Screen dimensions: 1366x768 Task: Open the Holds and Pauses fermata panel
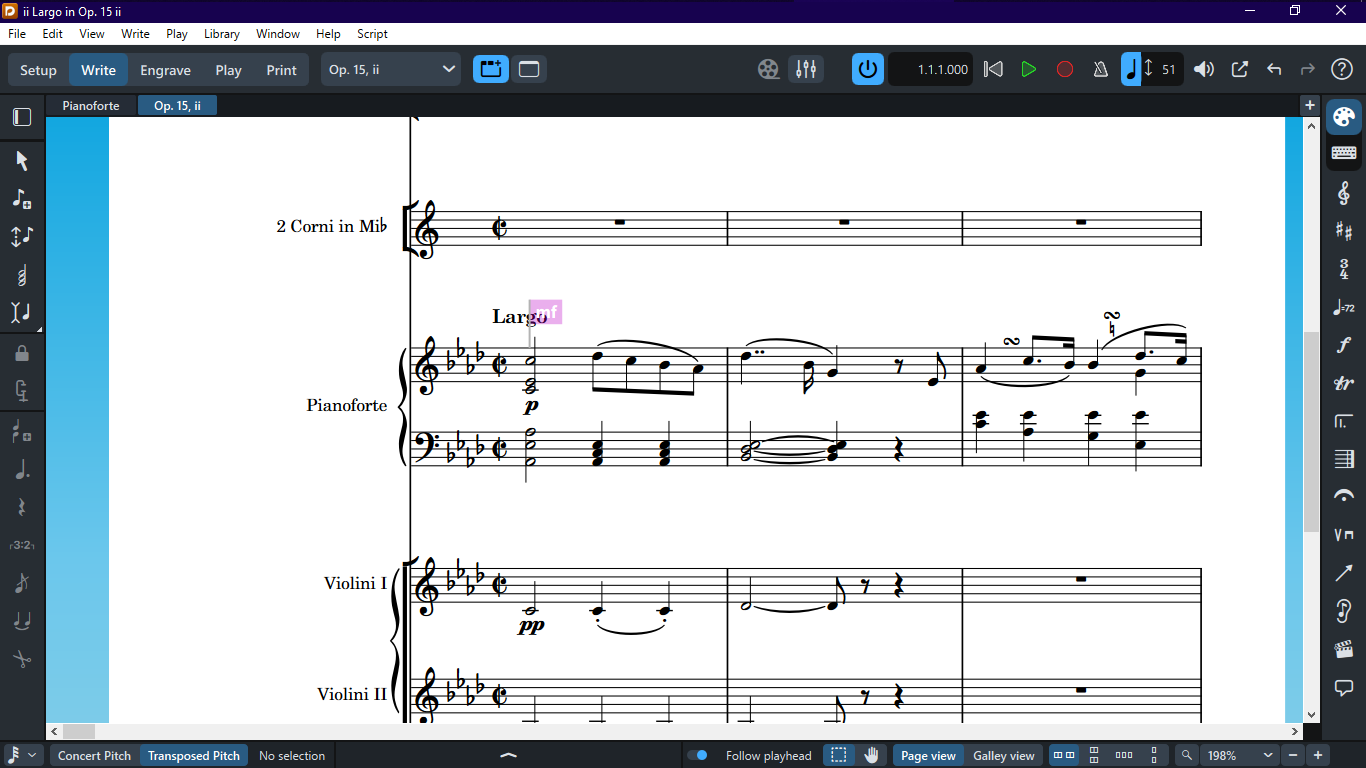(x=1344, y=497)
